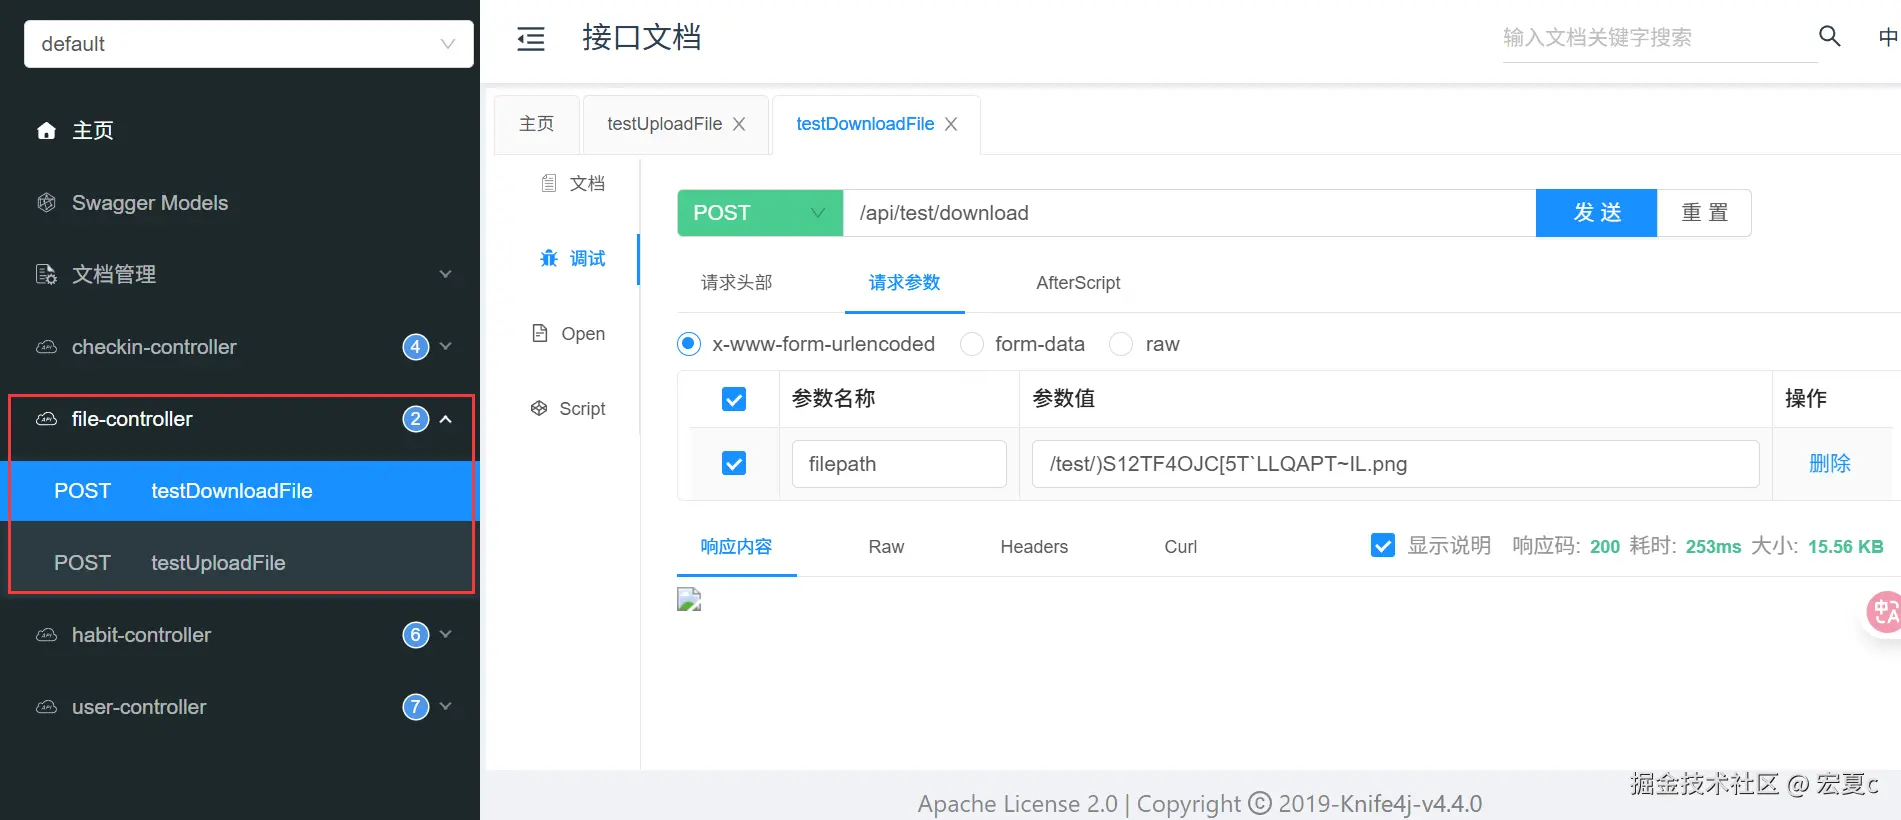Click the menu collapse icon beside 接口文档

[x=531, y=39]
